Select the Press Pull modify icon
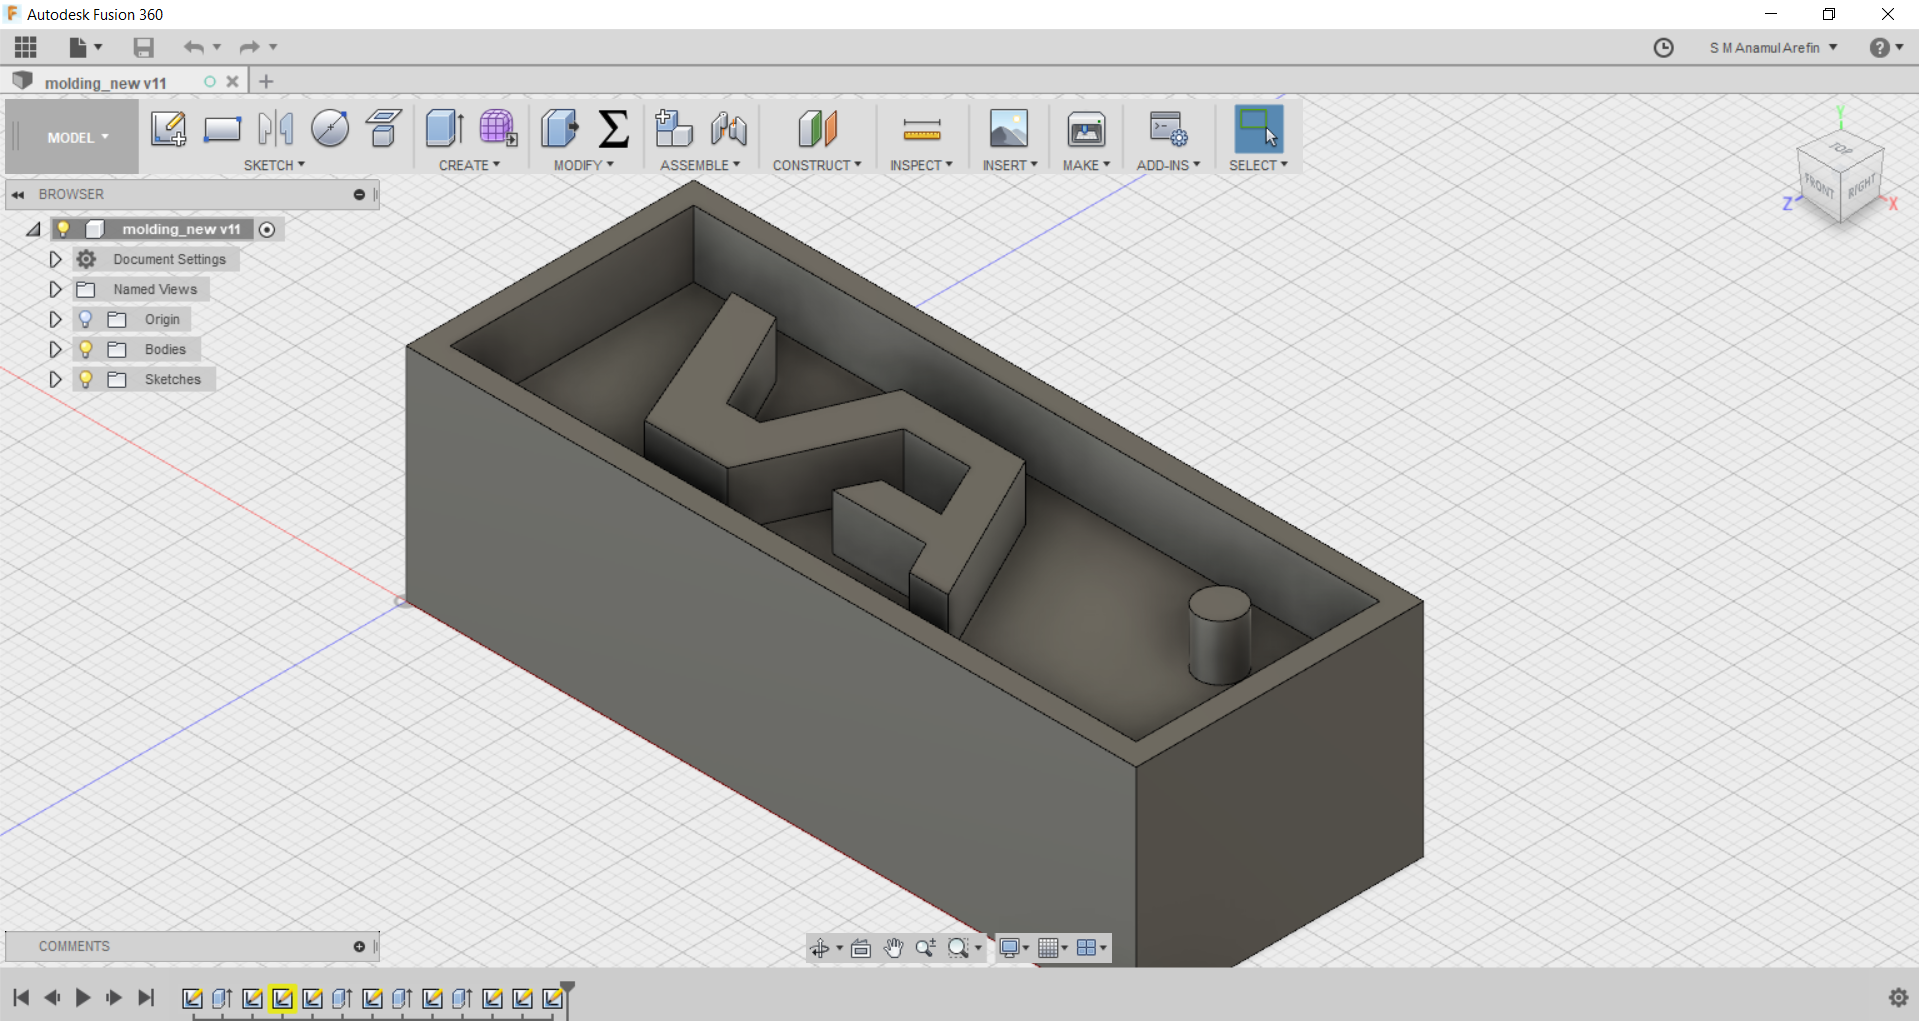Screen dimensions: 1919x1021 [x=560, y=129]
